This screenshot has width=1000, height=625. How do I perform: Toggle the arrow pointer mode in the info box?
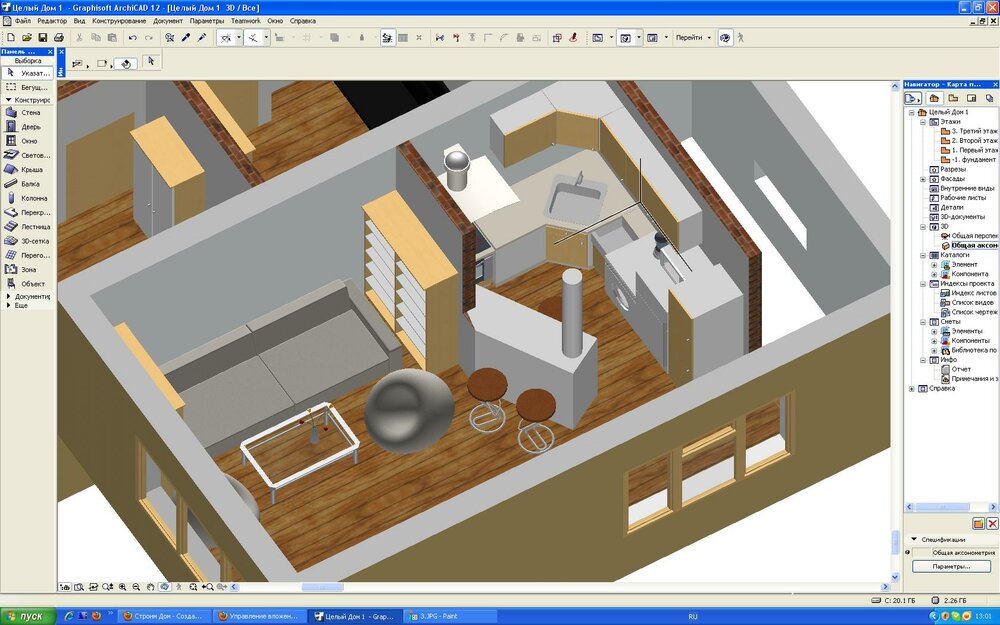(x=150, y=61)
